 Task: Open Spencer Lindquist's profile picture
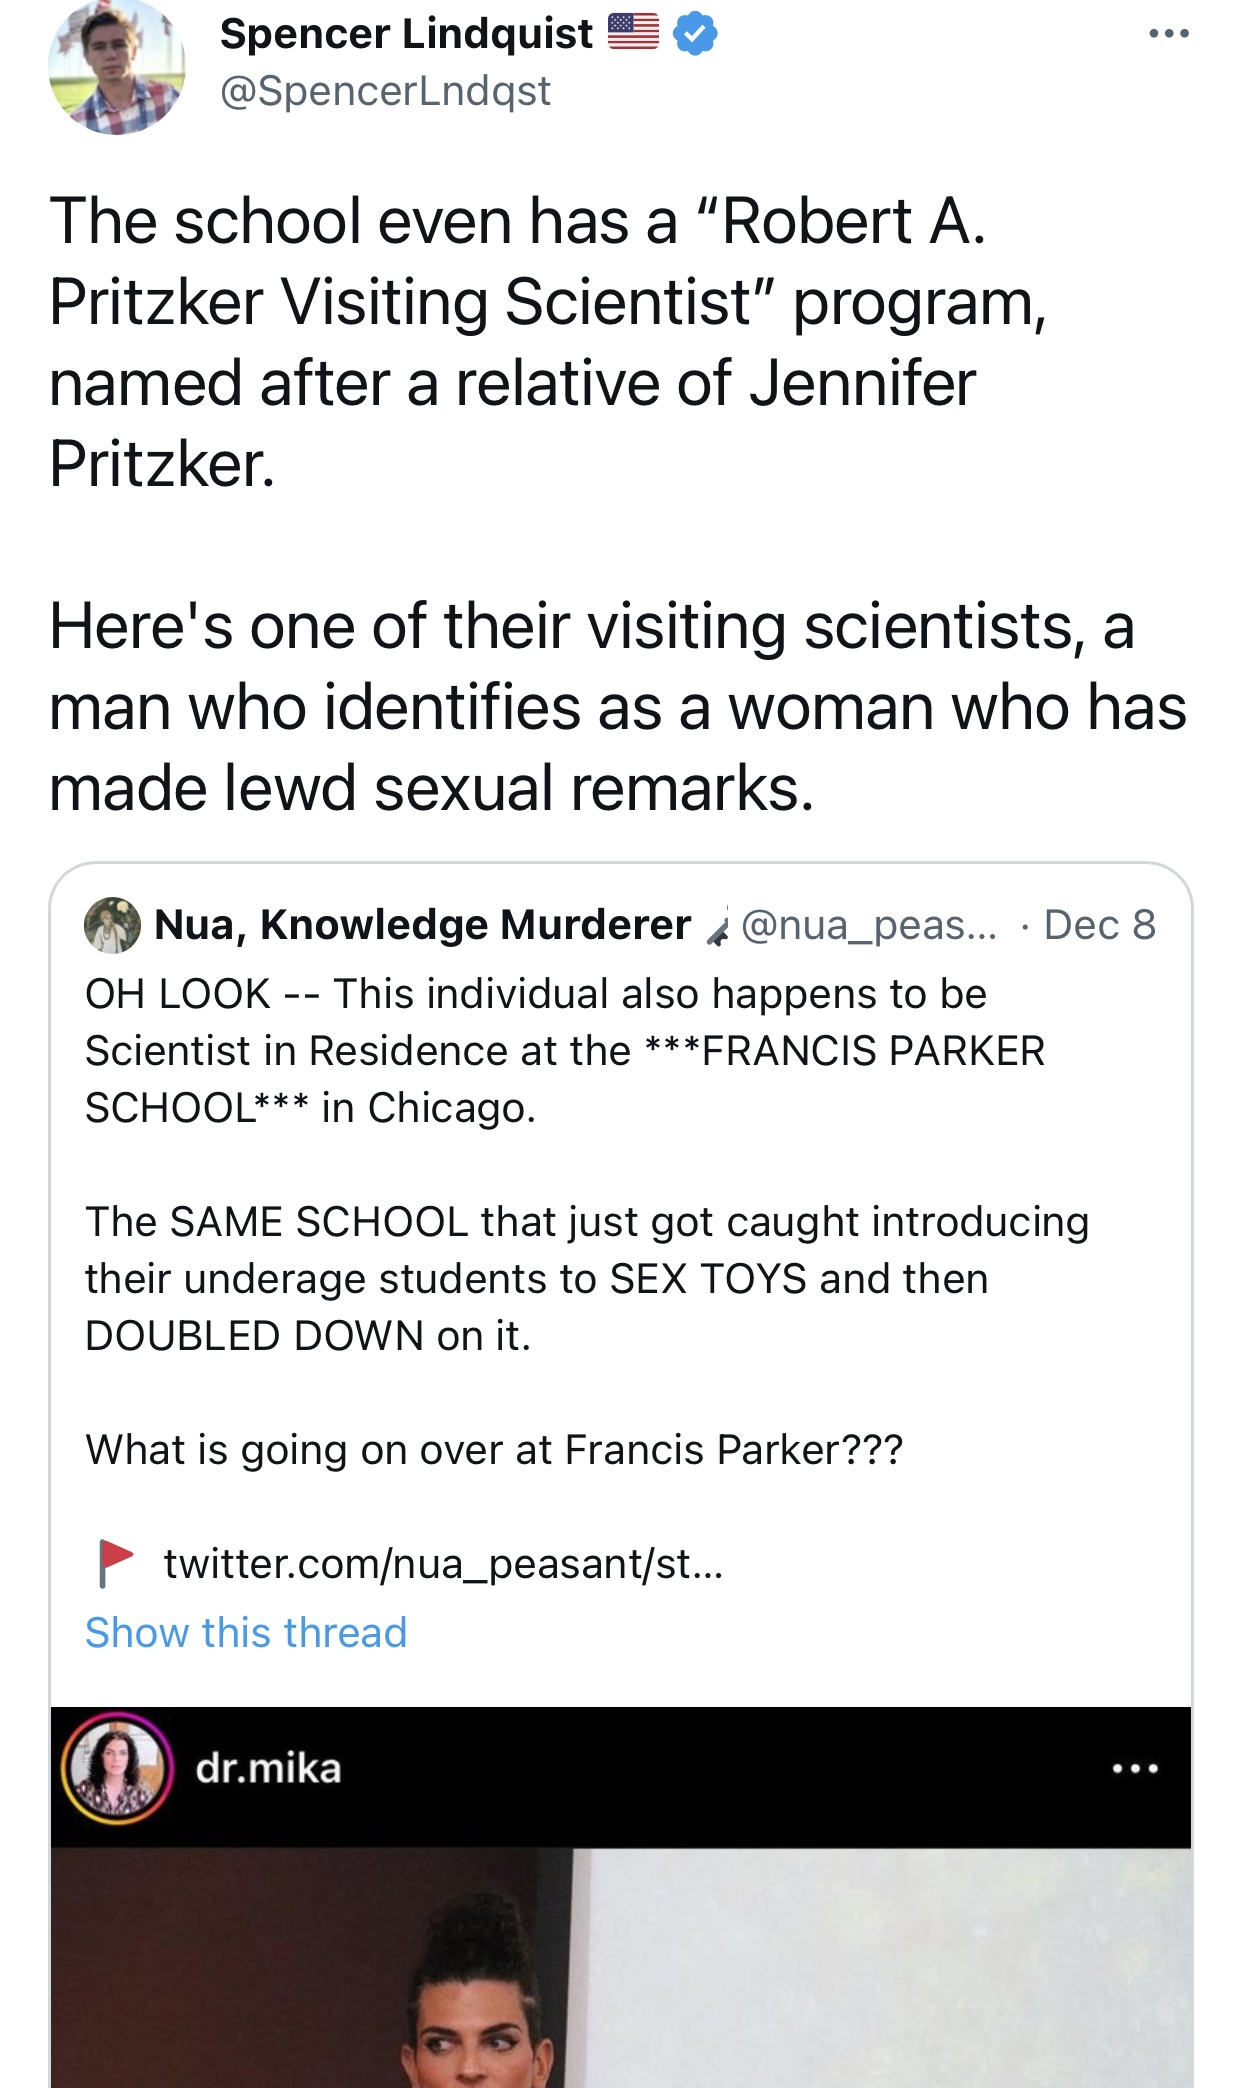coord(117,66)
